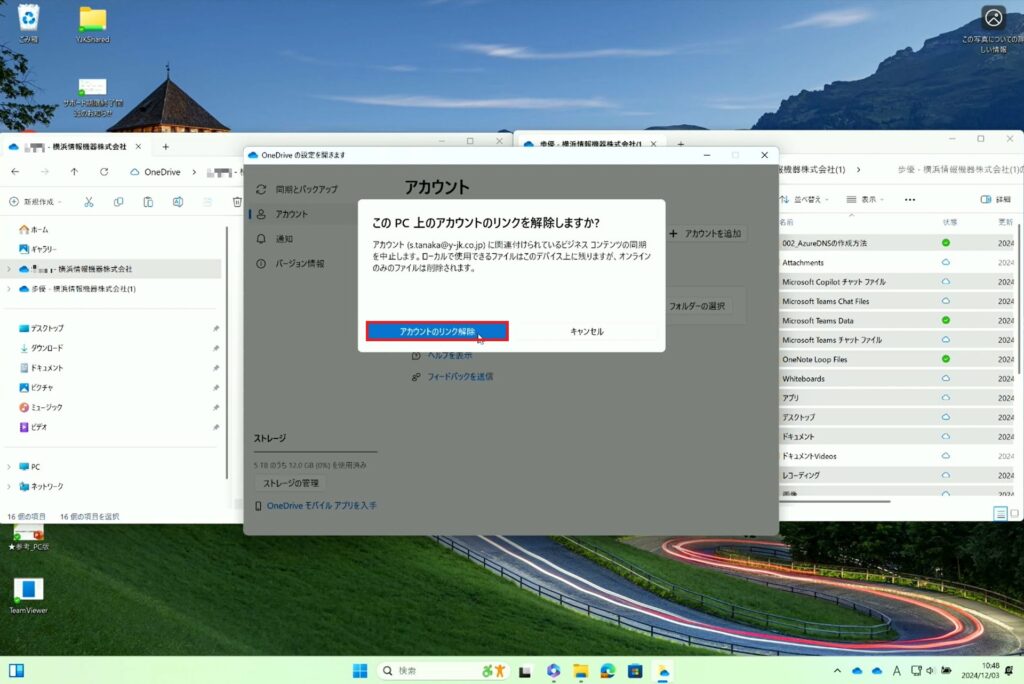Go up one level in left Explorer
Viewport: 1024px width, 684px height.
coord(74,172)
